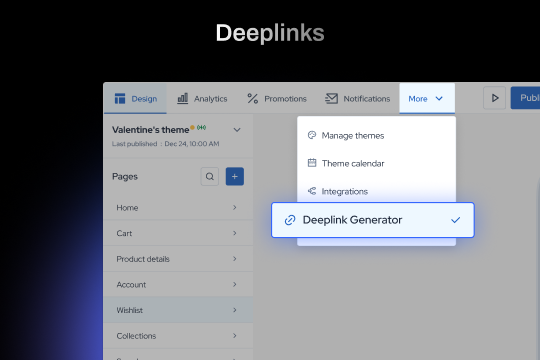Choose Manage themes from the menu
The width and height of the screenshot is (540, 360).
(x=376, y=135)
